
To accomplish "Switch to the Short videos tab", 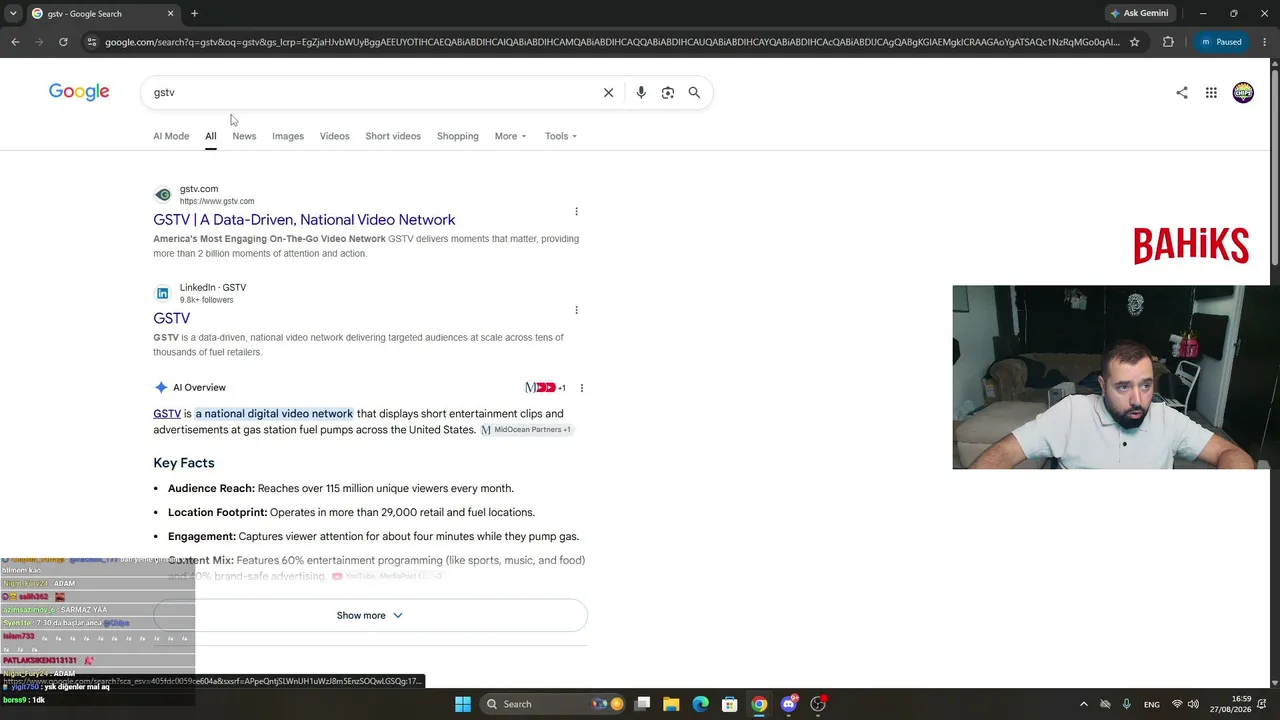I will 393,136.
